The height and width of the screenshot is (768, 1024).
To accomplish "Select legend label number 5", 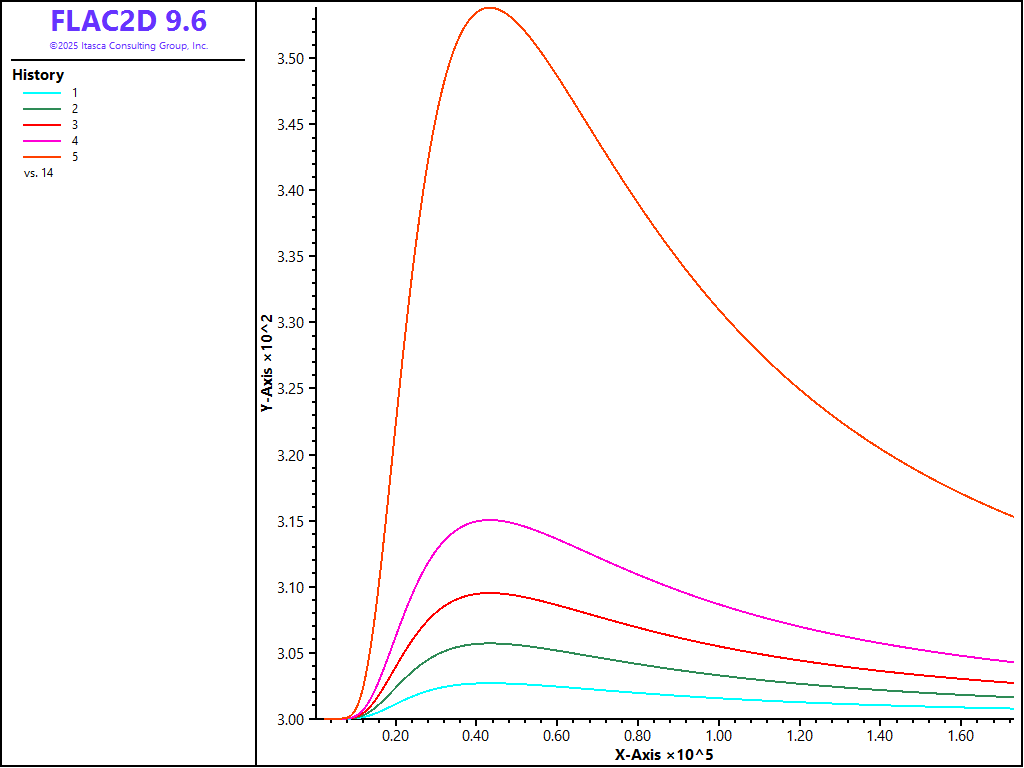I will pyautogui.click(x=75, y=157).
